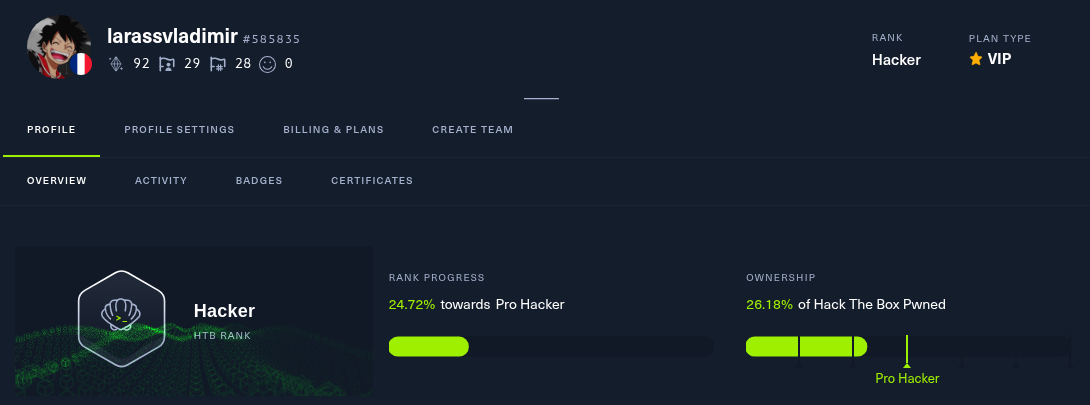View the Badges sub-tab
Image resolution: width=1090 pixels, height=405 pixels.
(x=259, y=181)
